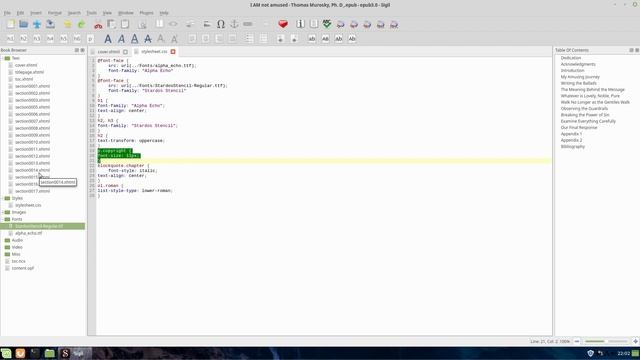Close the cover.xhtml tab
640x360 pixels.
click(125, 52)
